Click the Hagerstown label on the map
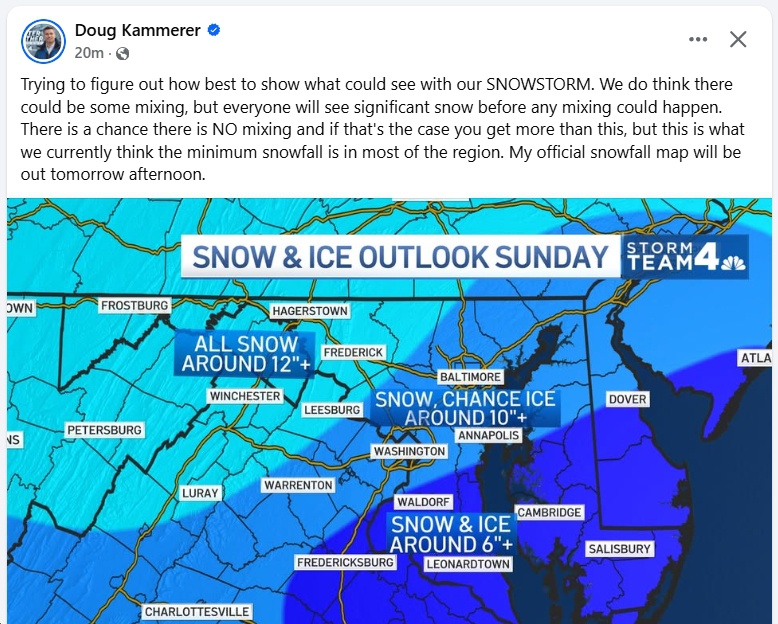 pos(310,311)
